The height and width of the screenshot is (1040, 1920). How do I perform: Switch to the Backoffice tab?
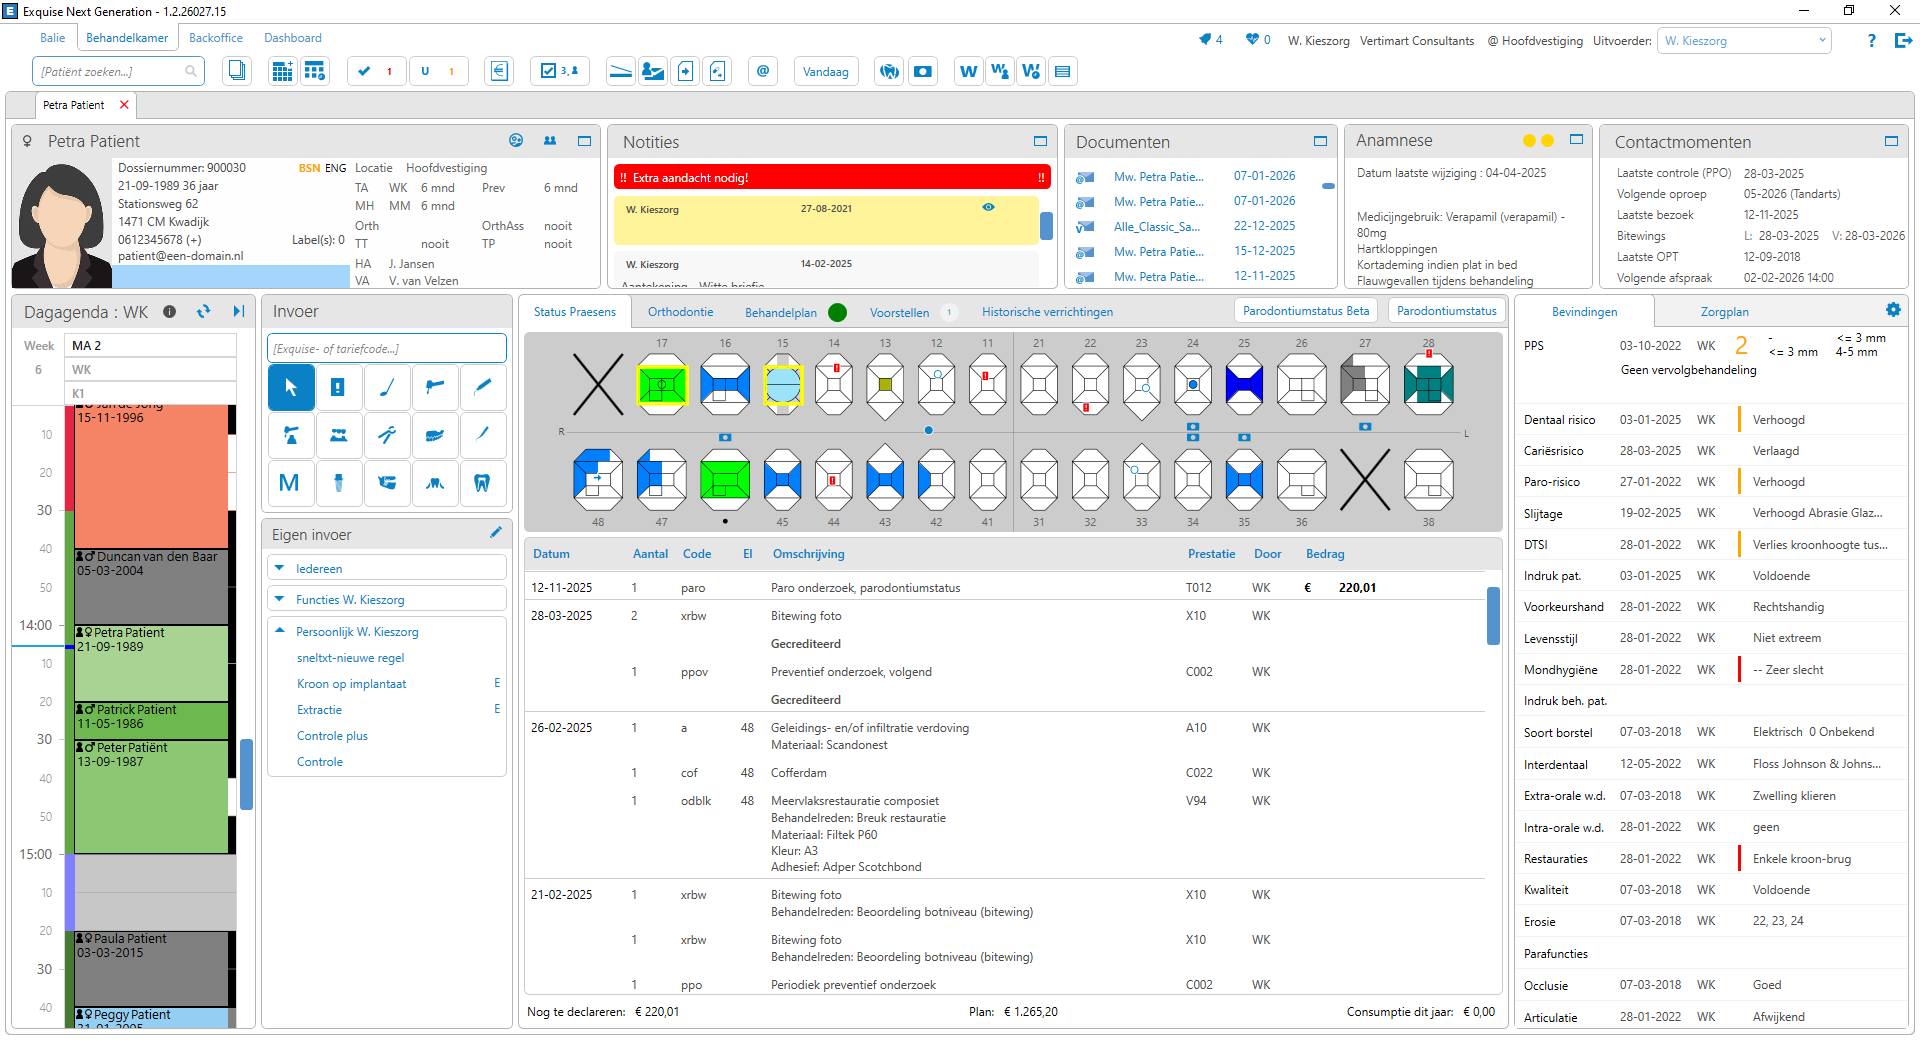pyautogui.click(x=216, y=38)
